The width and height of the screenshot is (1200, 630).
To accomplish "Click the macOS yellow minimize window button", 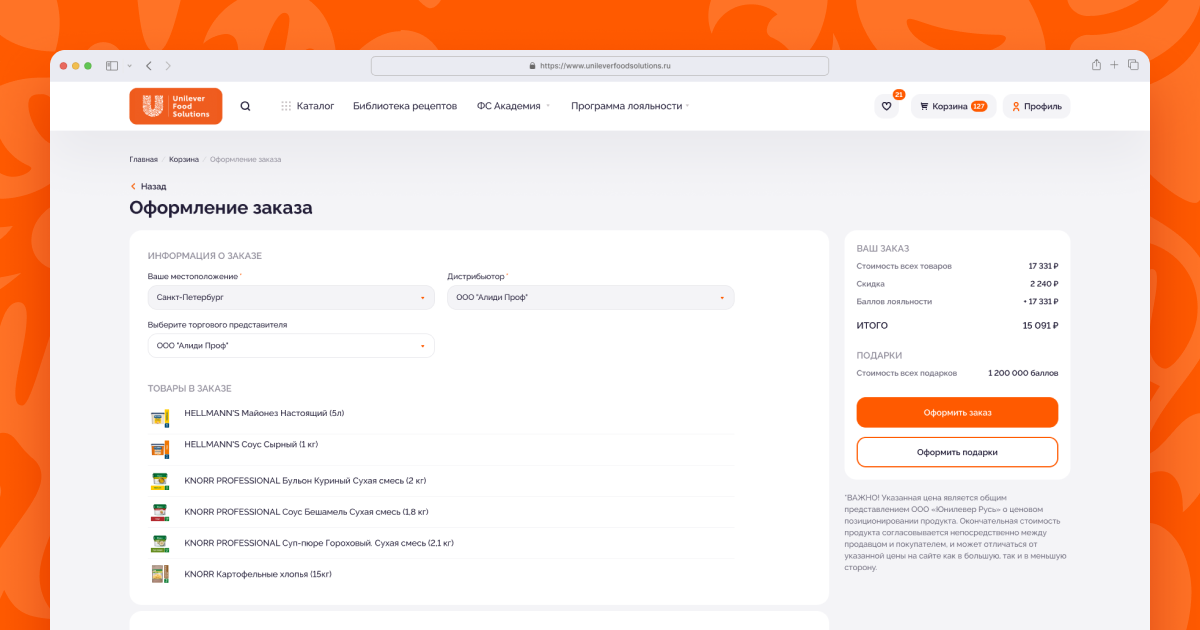I will (75, 66).
